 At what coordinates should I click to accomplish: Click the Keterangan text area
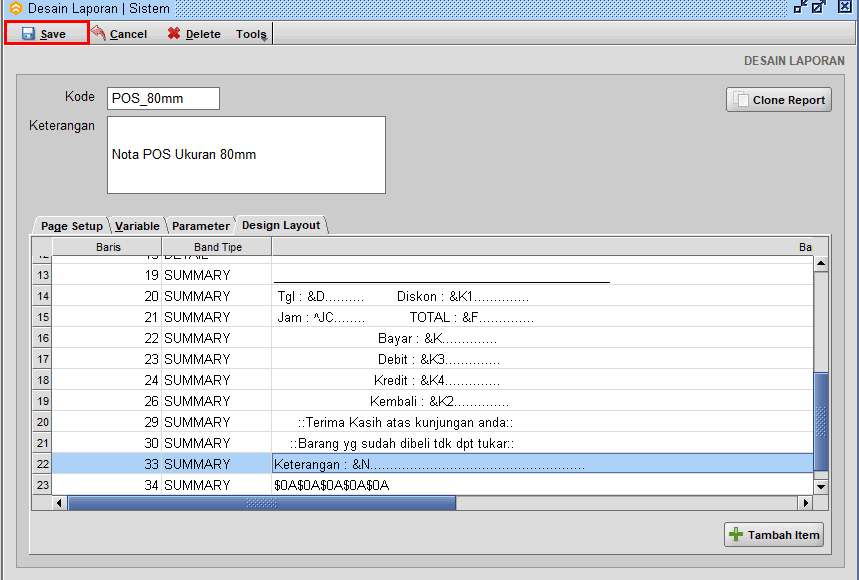[246, 155]
